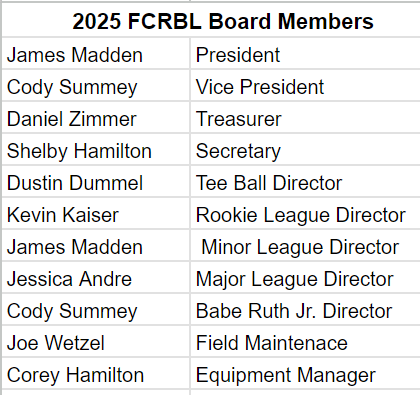Image resolution: width=420 pixels, height=395 pixels.
Task: Select the Tee Ball Director cell
Action: pyautogui.click(x=305, y=182)
